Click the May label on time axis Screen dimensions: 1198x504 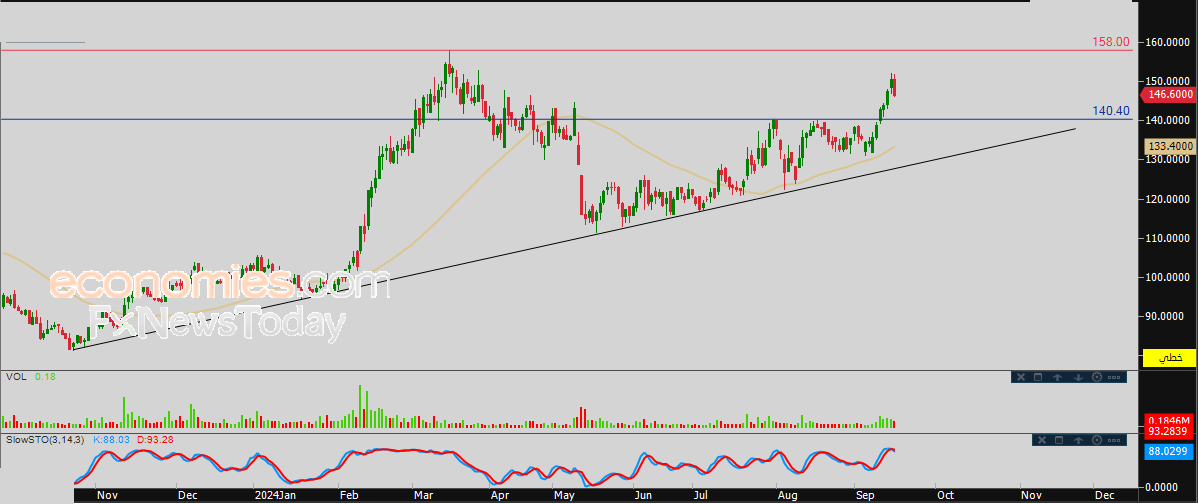pos(564,495)
